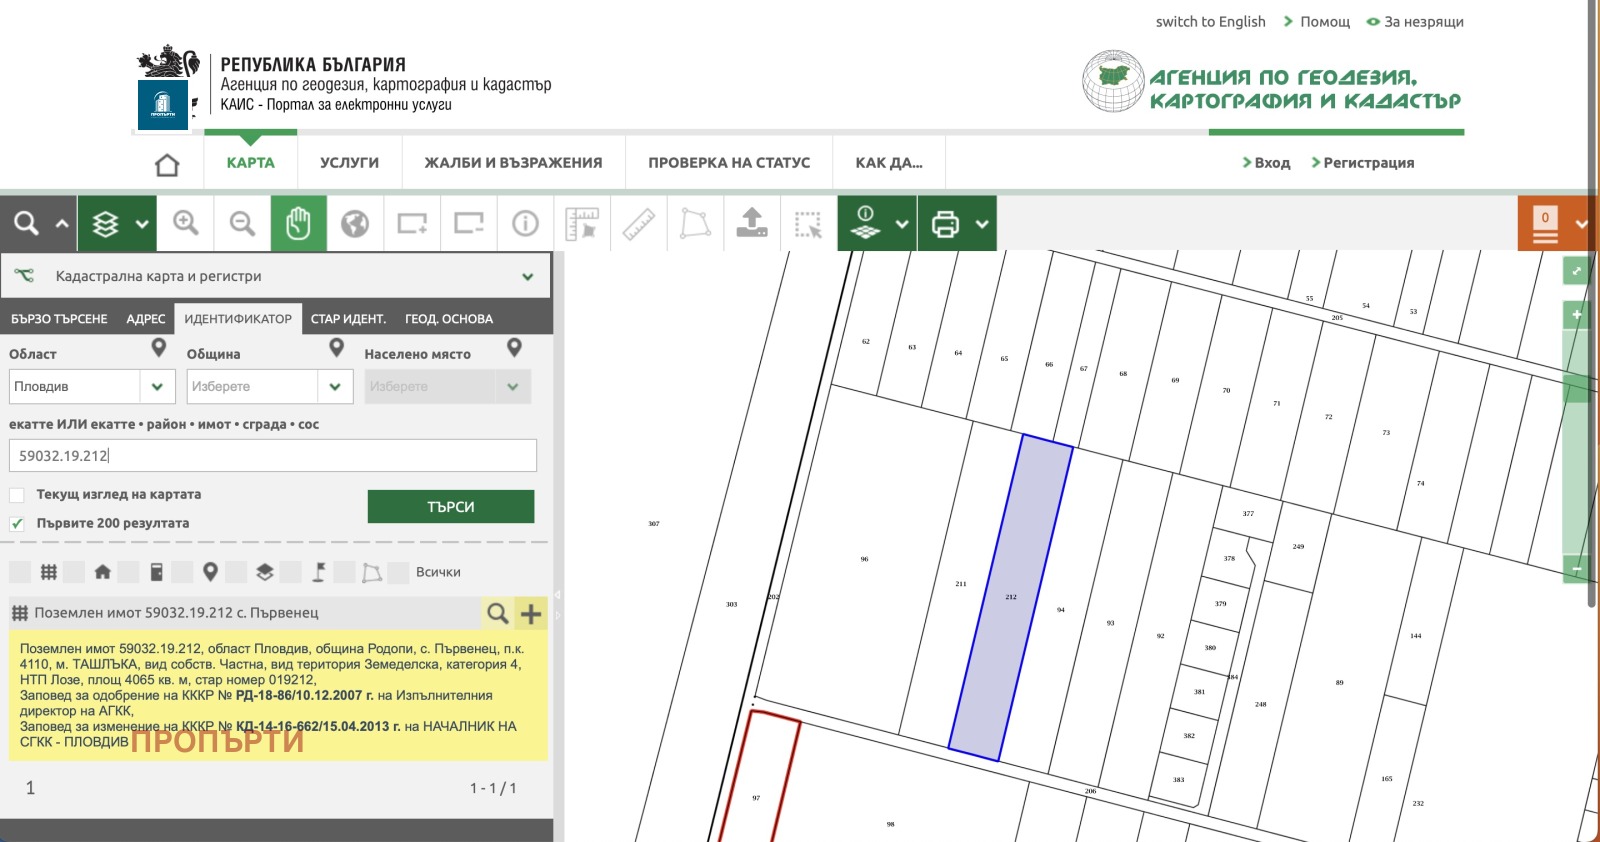1600x842 pixels.
Task: Click the zoom in magnifier tool
Action: click(x=186, y=223)
